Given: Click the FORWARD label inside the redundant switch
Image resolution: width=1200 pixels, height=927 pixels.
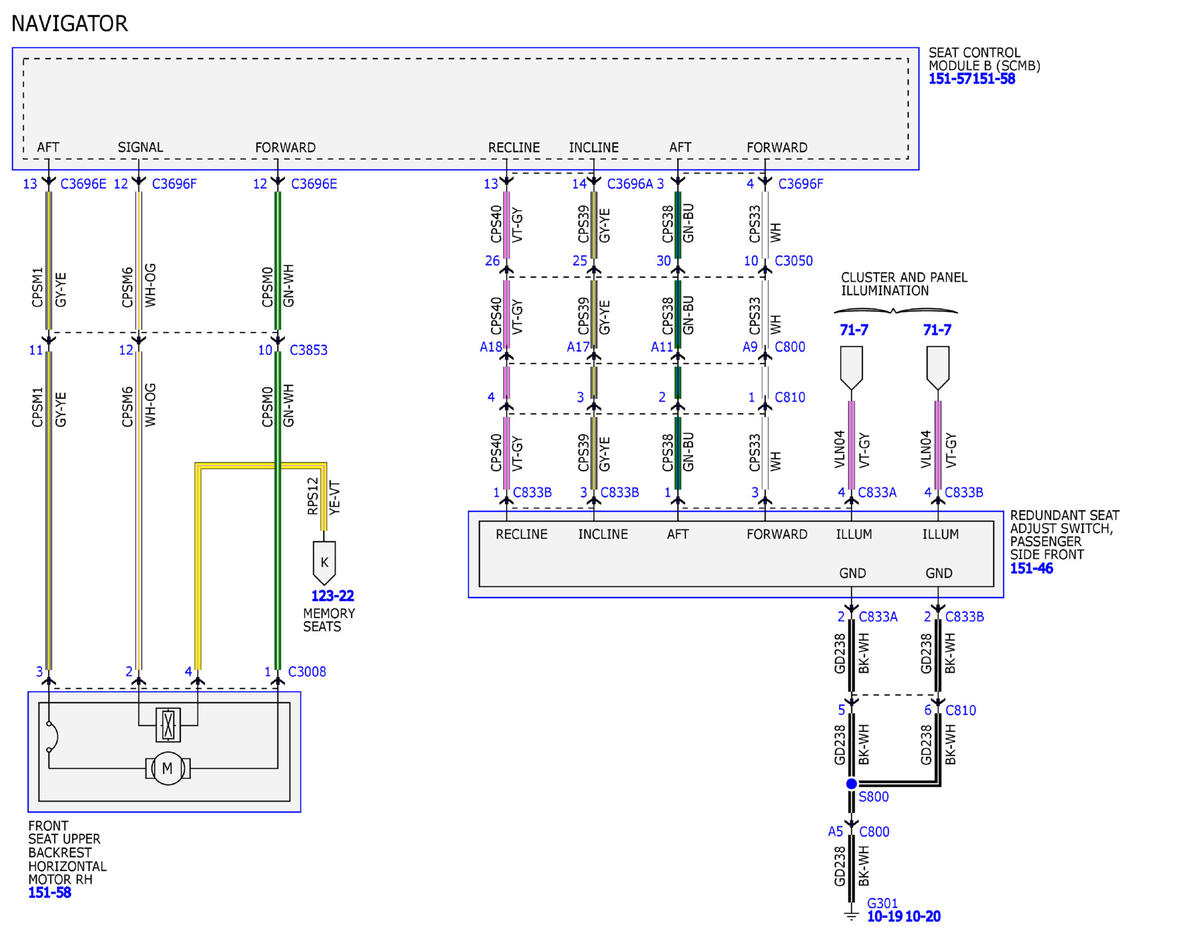Looking at the screenshot, I should tap(777, 534).
